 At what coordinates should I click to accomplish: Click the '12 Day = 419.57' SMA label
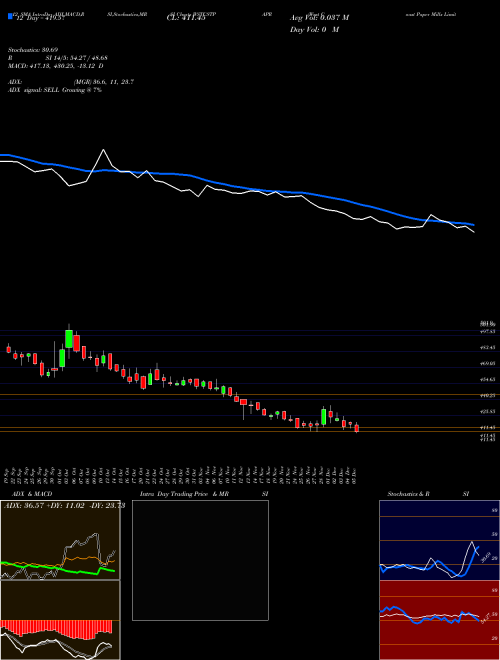point(40,18)
